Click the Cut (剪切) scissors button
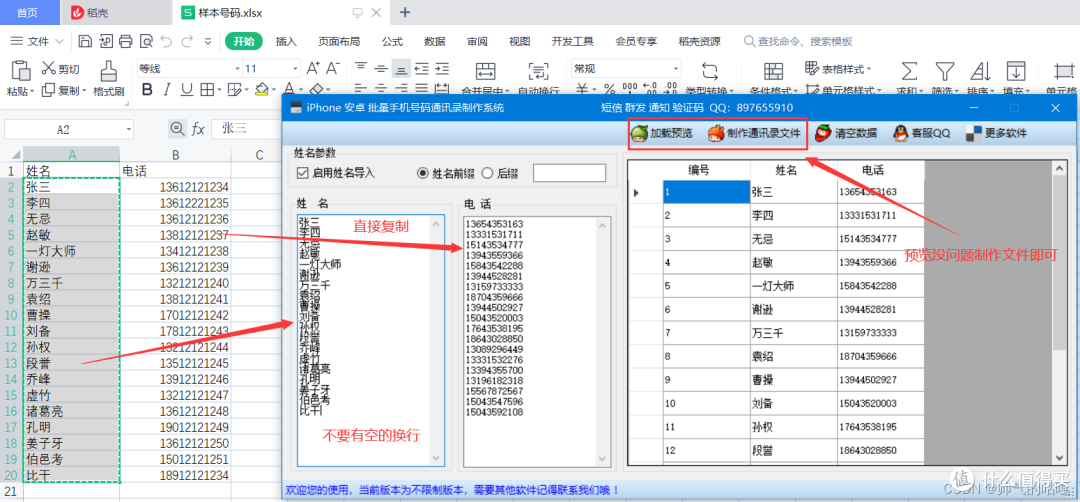 coord(61,68)
